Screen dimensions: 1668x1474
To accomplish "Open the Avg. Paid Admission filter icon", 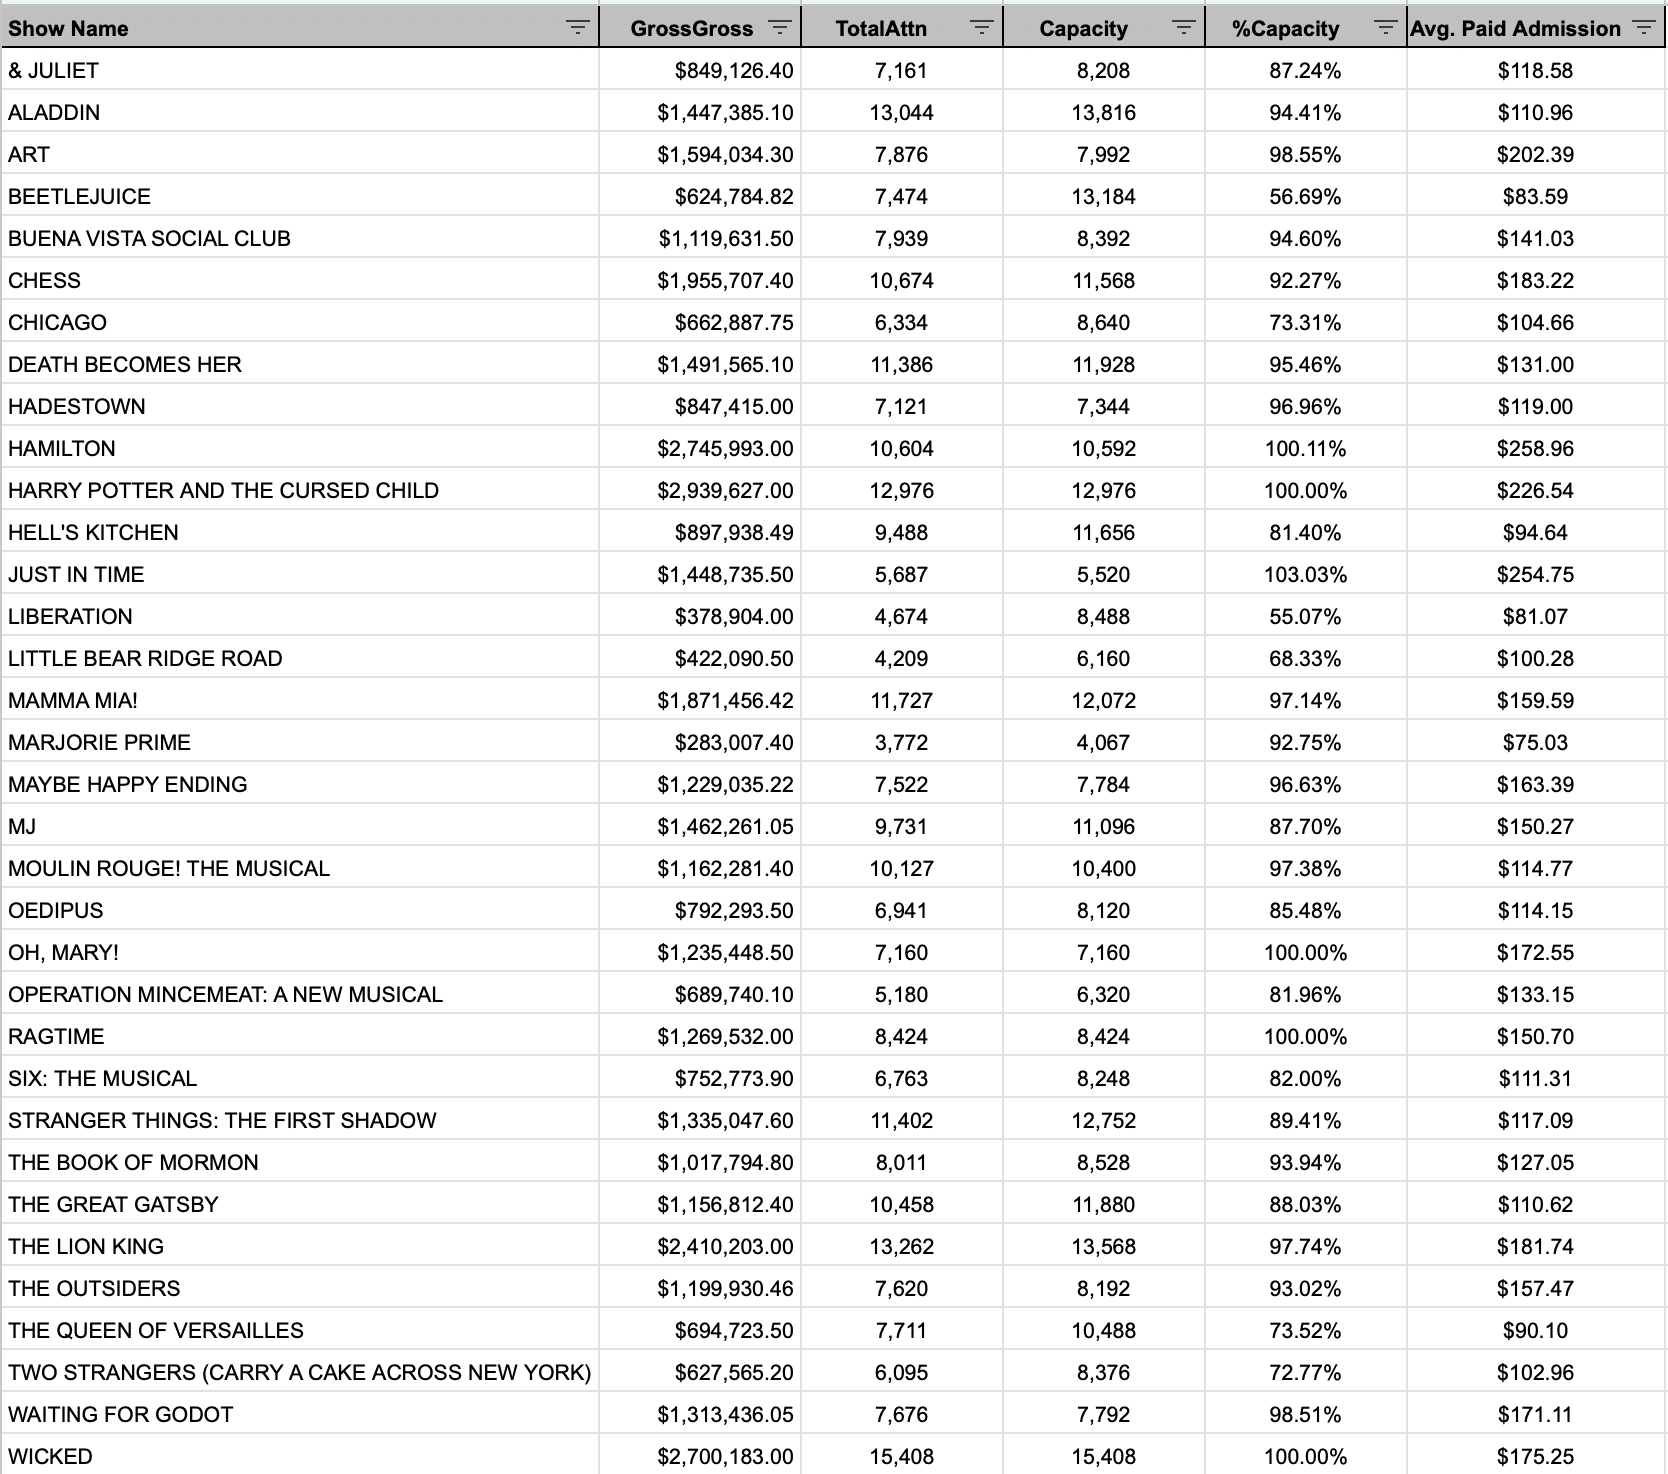I will (1643, 28).
